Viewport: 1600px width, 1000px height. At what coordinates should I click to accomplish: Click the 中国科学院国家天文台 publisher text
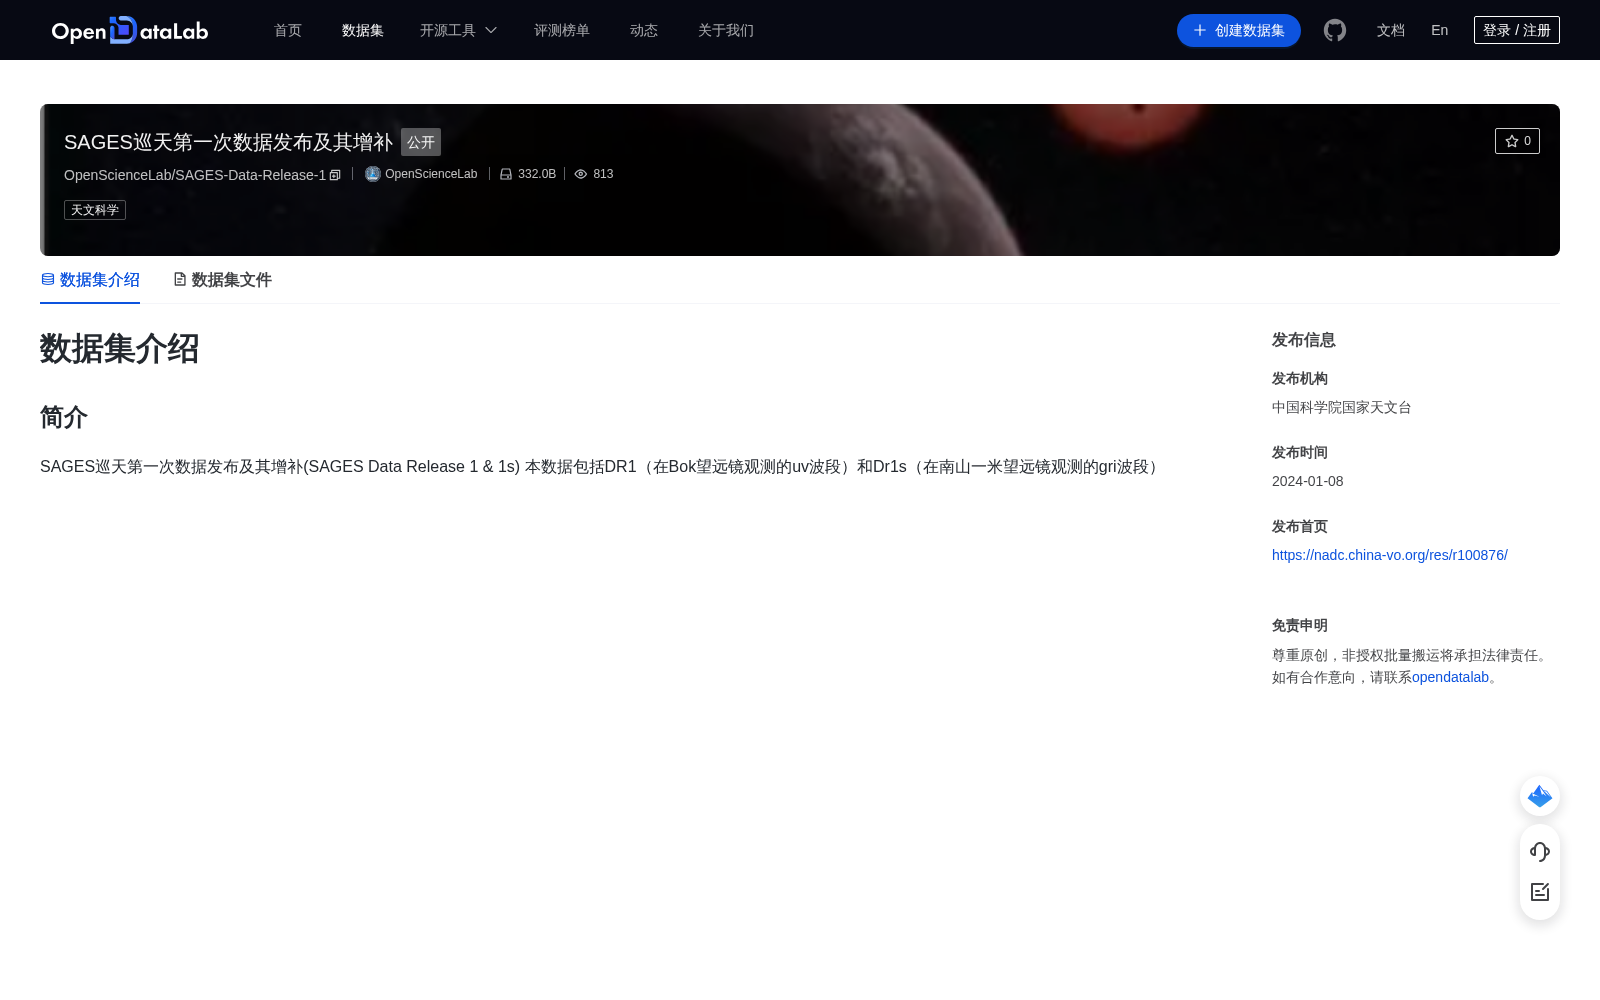point(1342,407)
